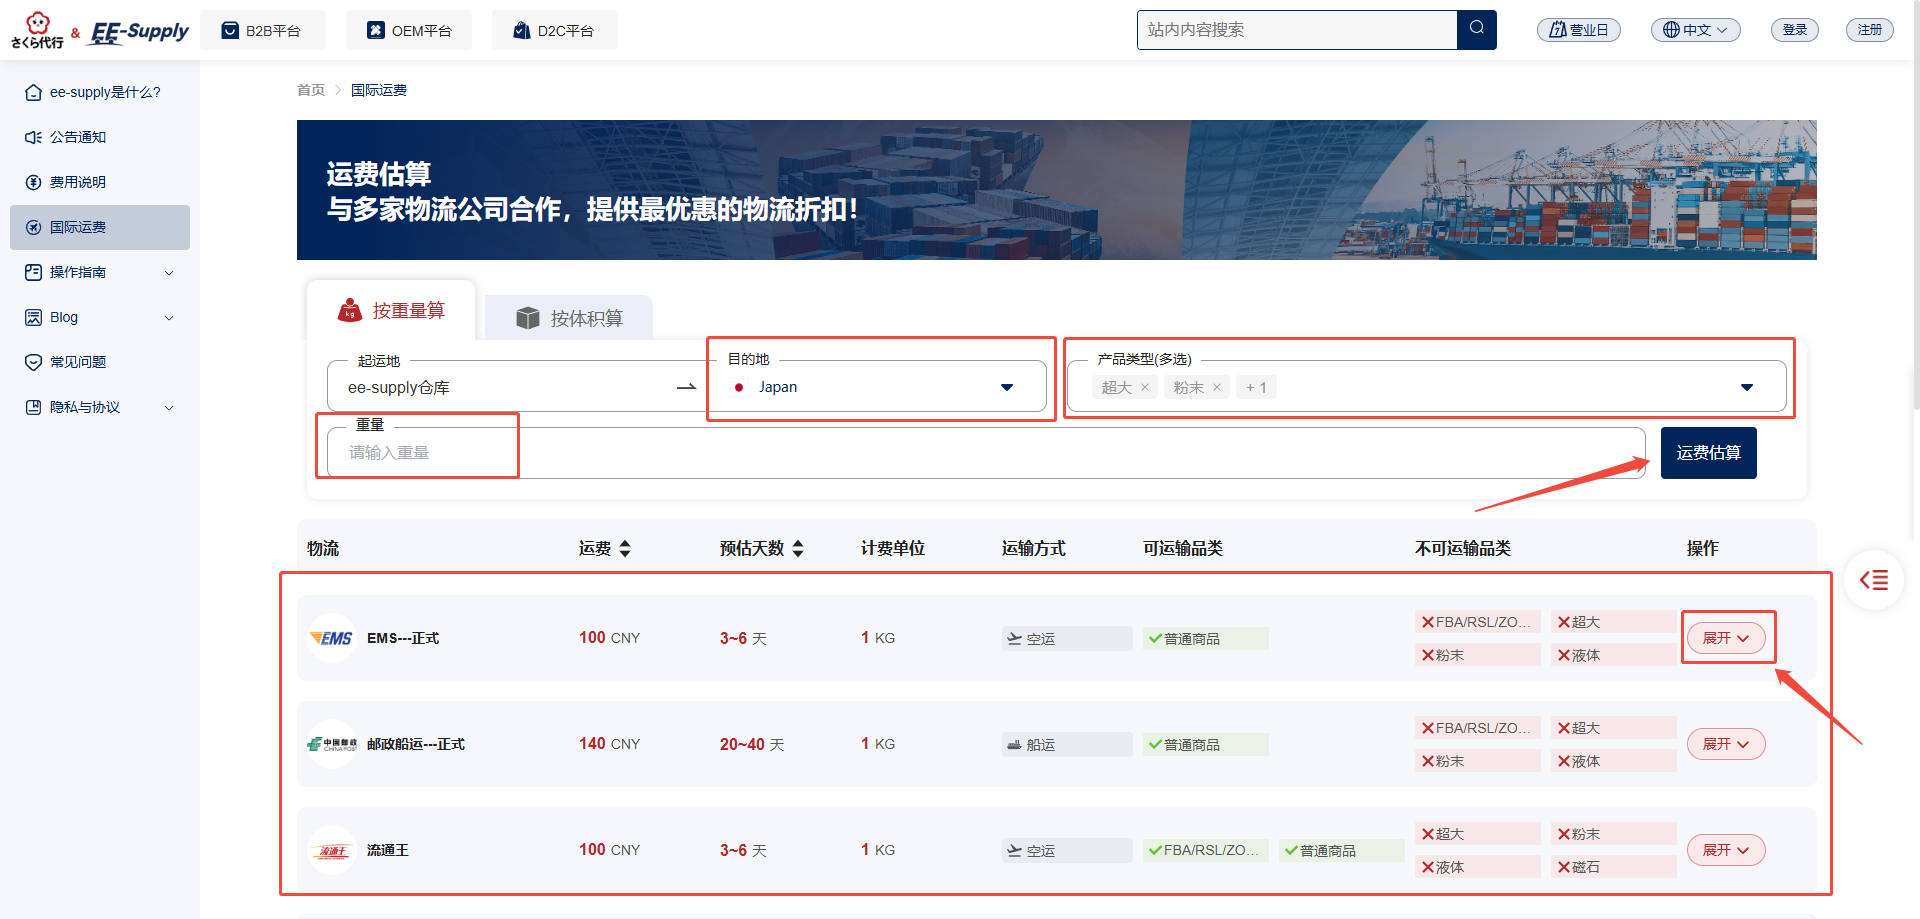
Task: Click 船运 tag in 邮政船运 row
Action: pyautogui.click(x=1067, y=745)
